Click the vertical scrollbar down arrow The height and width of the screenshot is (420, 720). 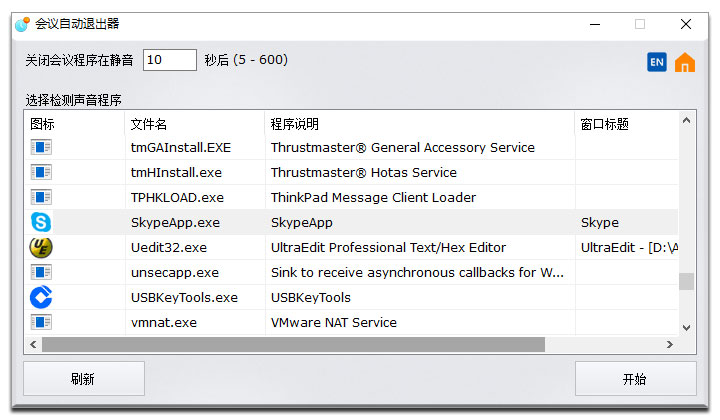pyautogui.click(x=686, y=328)
